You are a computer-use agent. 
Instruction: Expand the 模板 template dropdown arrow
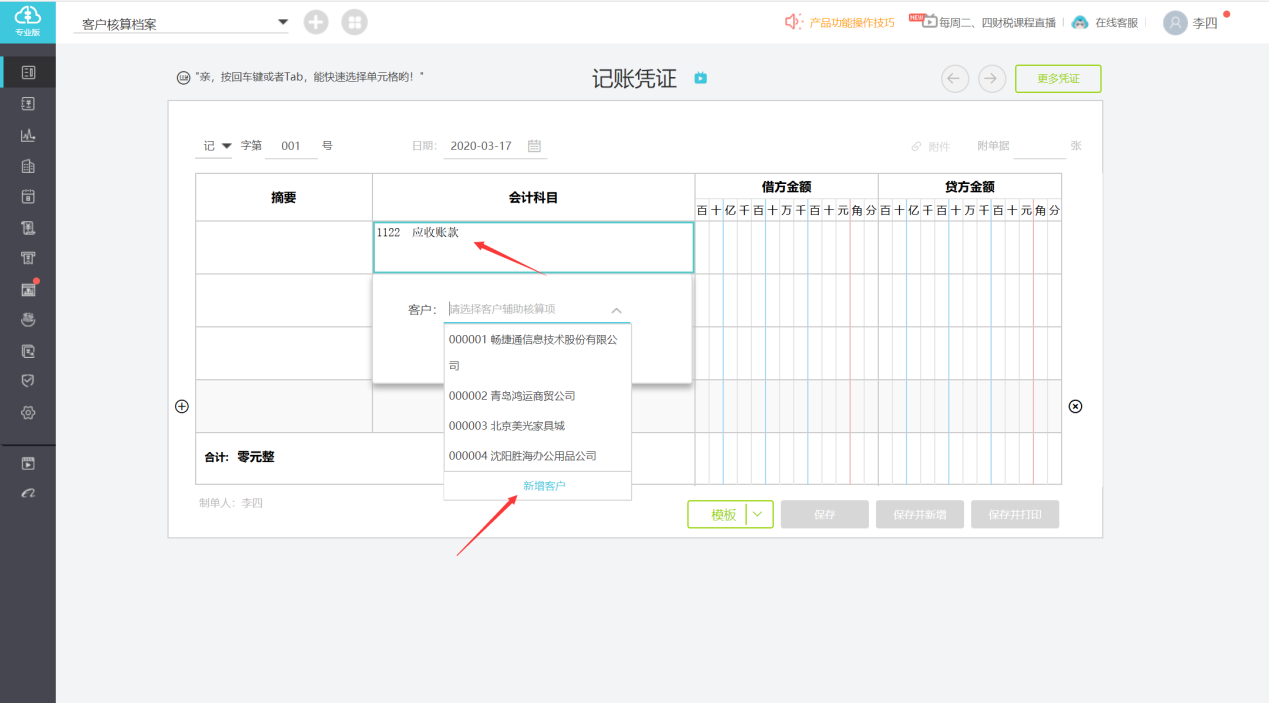(758, 515)
